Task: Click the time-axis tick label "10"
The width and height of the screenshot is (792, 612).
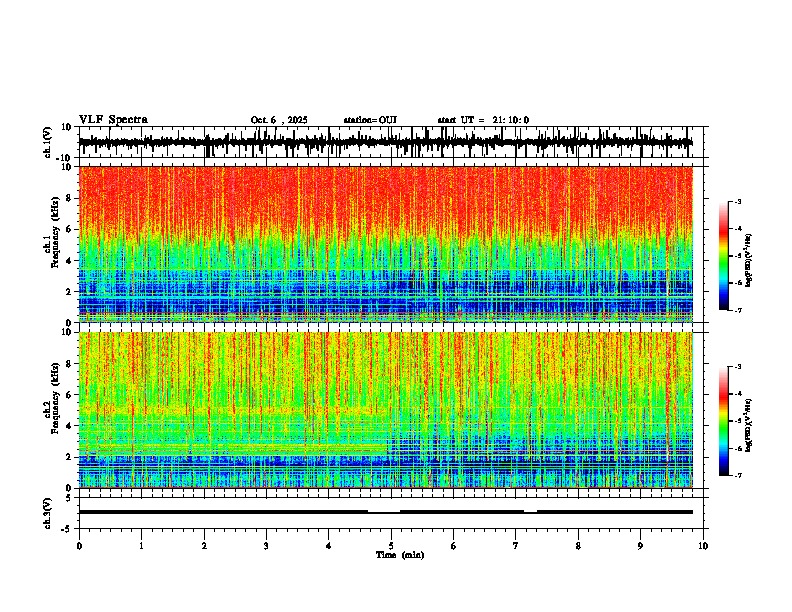Action: point(703,546)
